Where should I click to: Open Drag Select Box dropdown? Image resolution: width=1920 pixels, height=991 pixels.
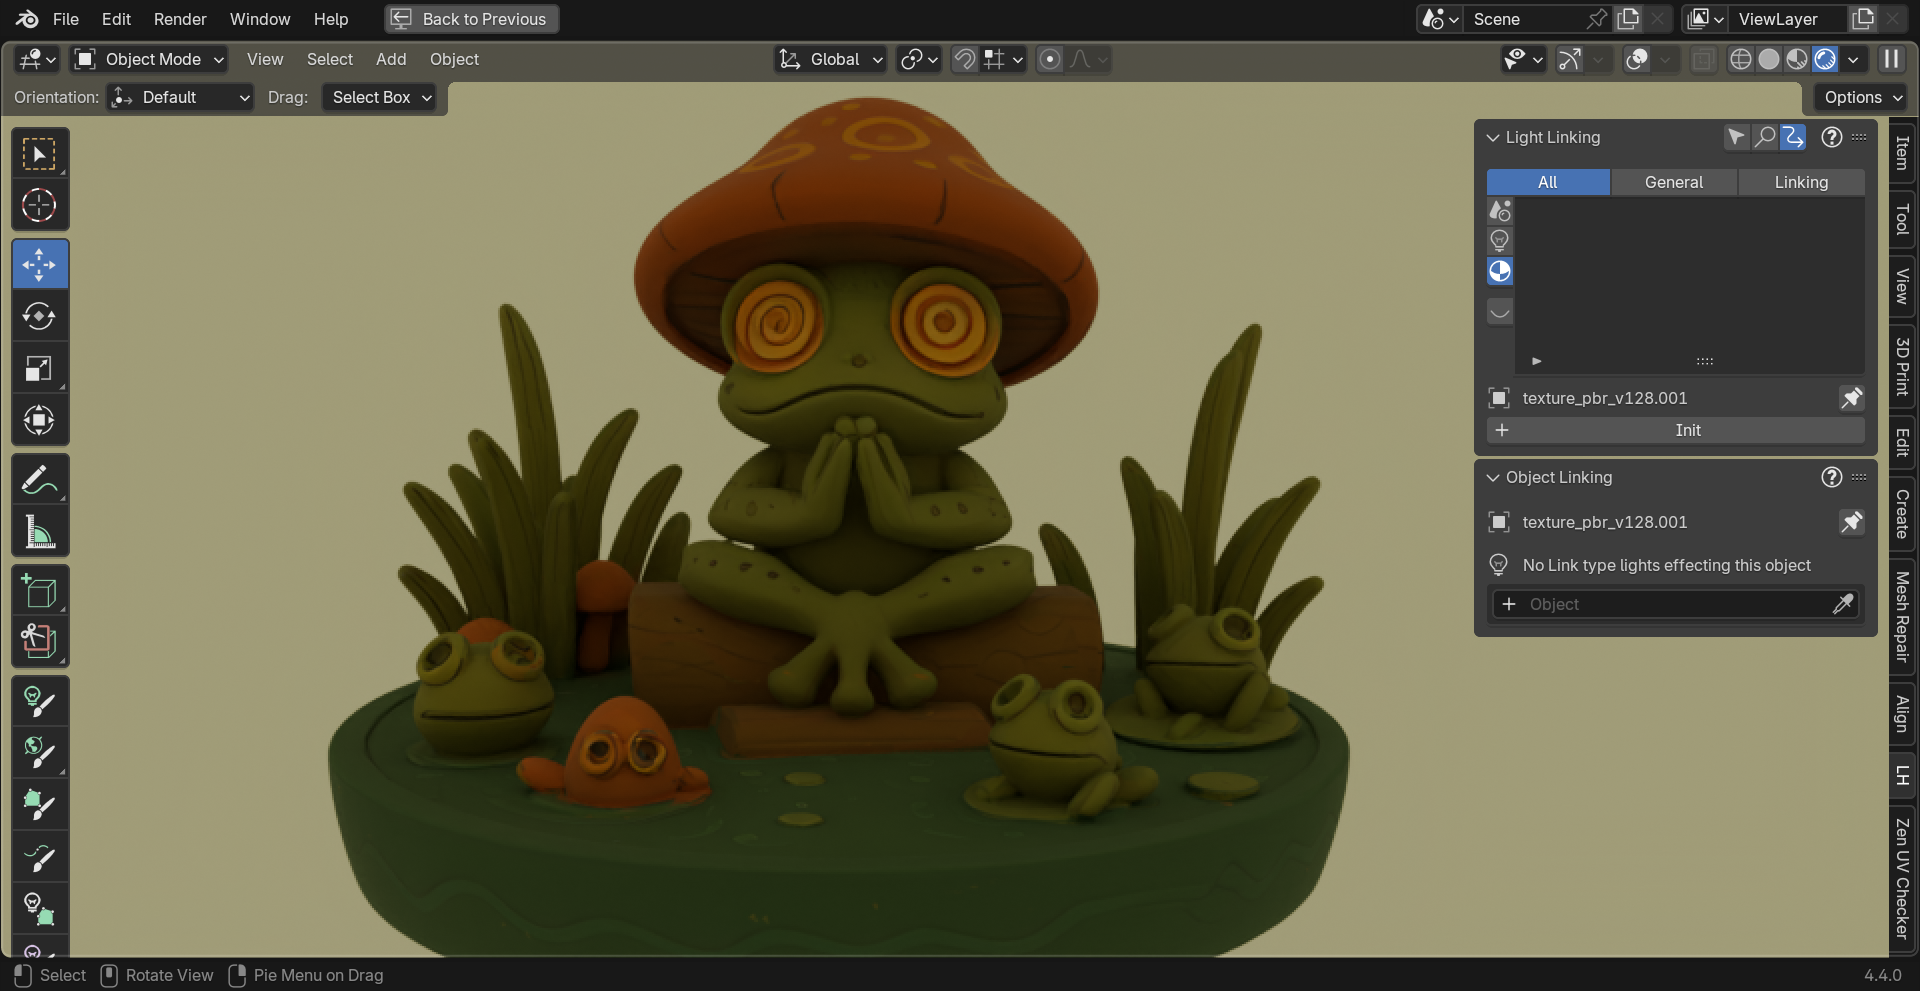(380, 97)
